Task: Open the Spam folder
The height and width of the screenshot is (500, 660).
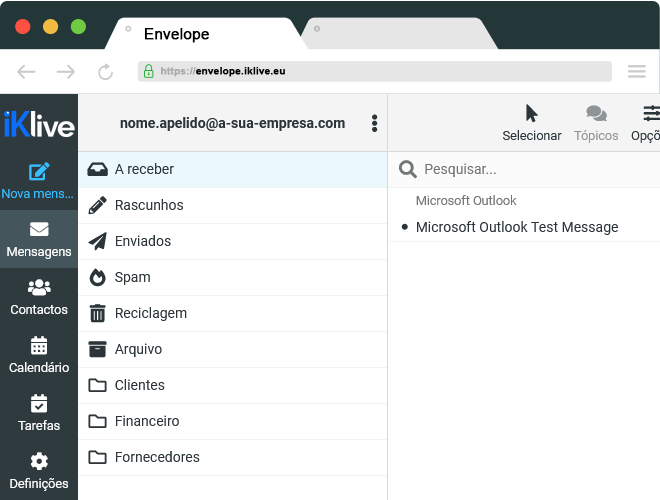Action: (x=133, y=277)
